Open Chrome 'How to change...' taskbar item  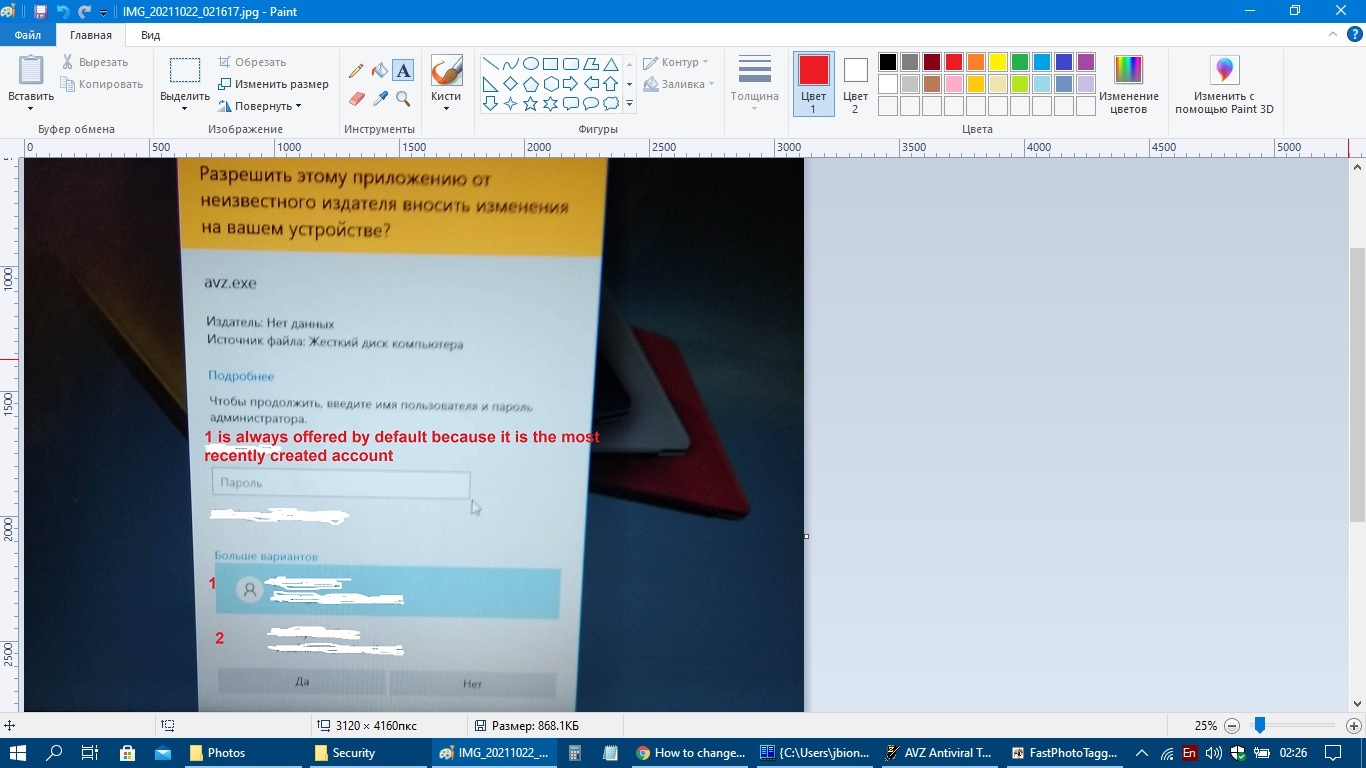coord(691,753)
